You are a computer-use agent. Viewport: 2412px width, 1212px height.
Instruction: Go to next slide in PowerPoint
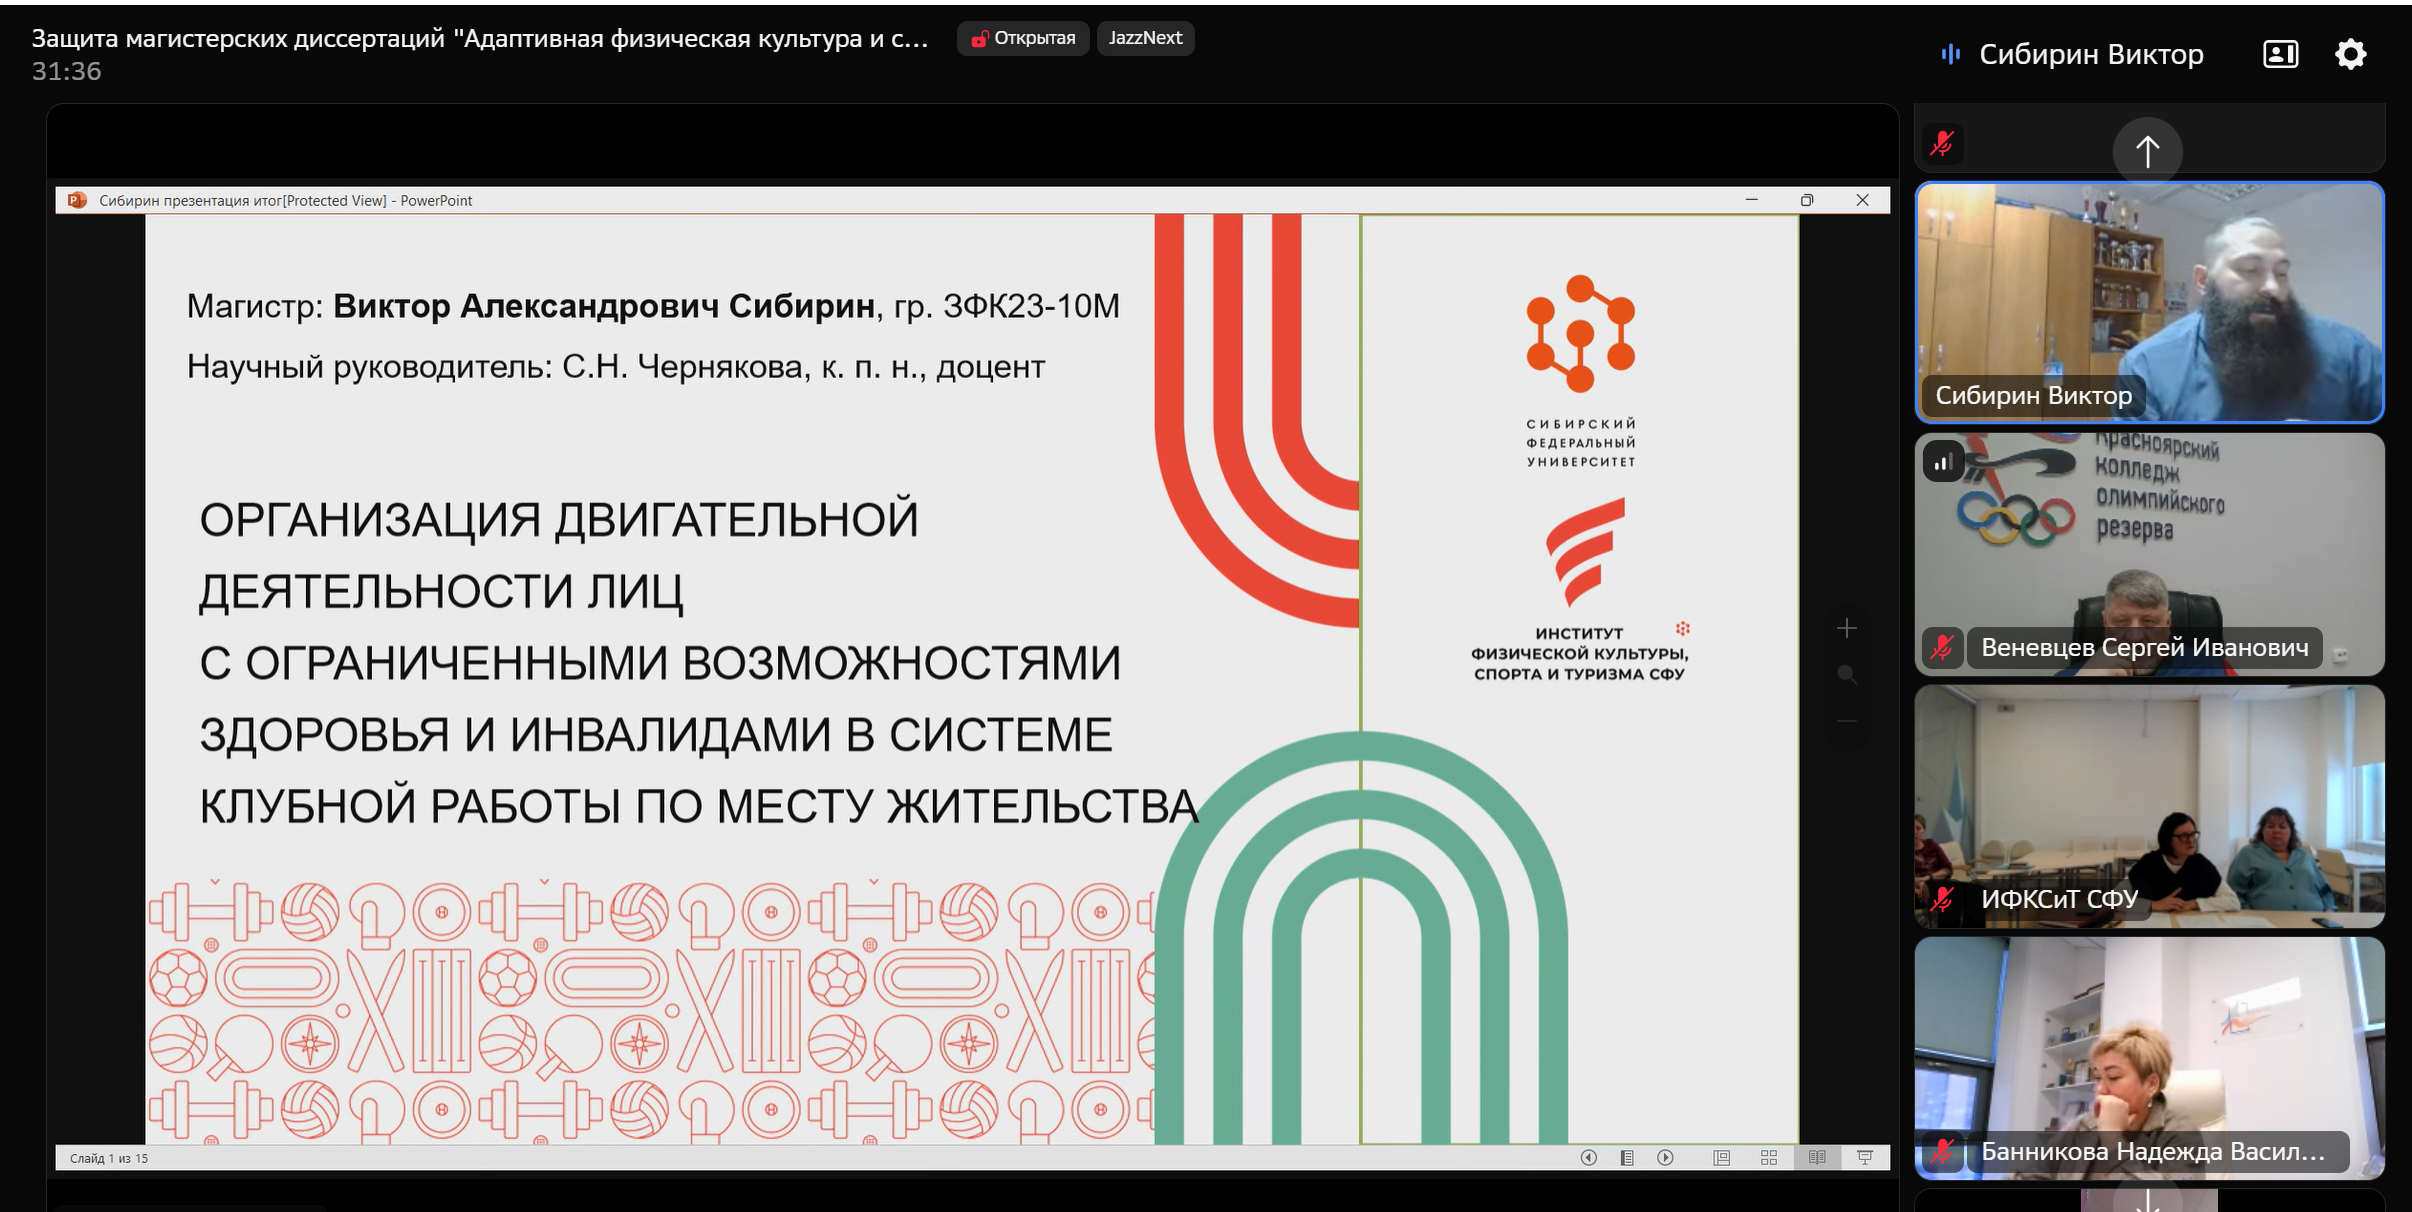click(1665, 1157)
